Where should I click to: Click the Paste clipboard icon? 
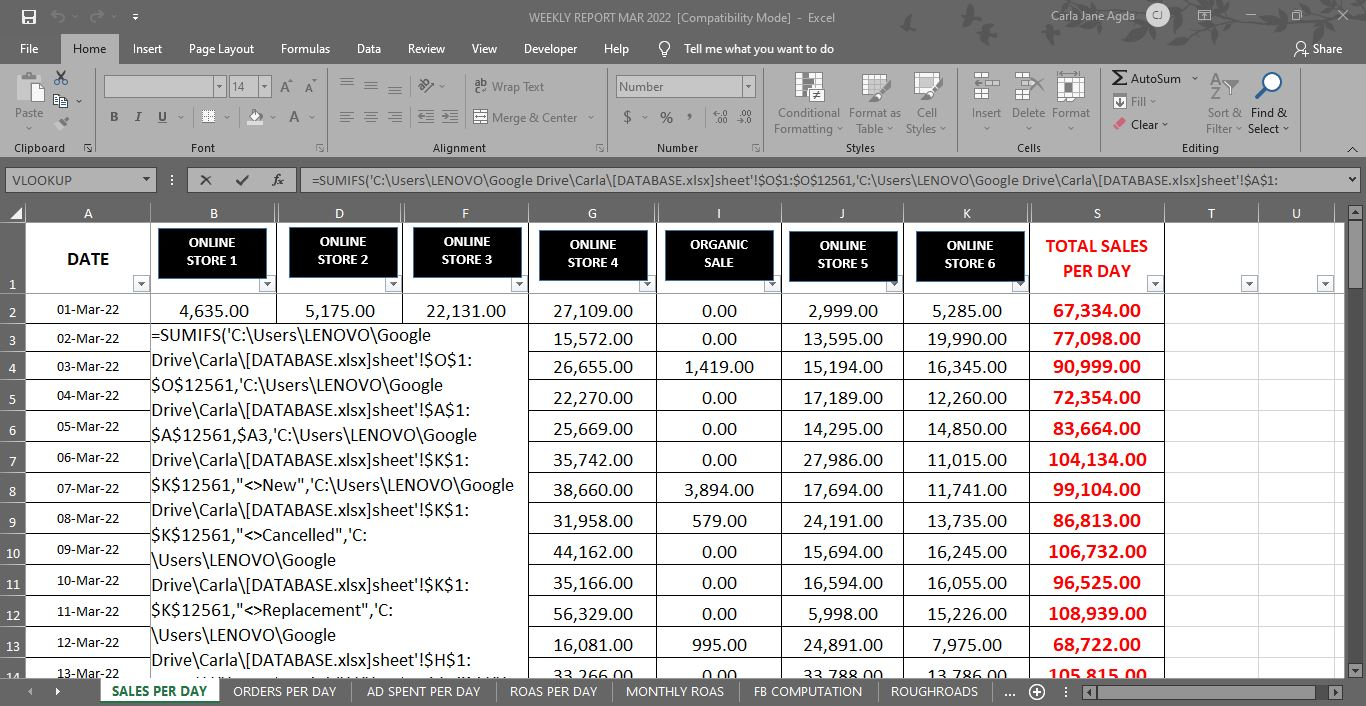click(29, 90)
